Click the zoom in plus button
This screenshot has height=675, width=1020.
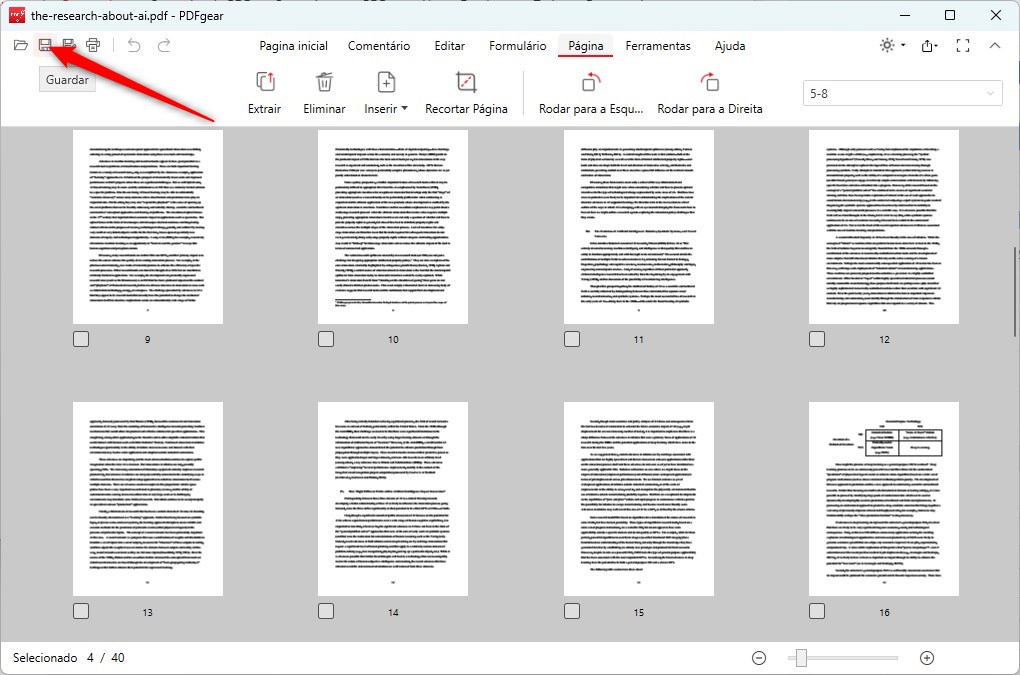pyautogui.click(x=925, y=658)
